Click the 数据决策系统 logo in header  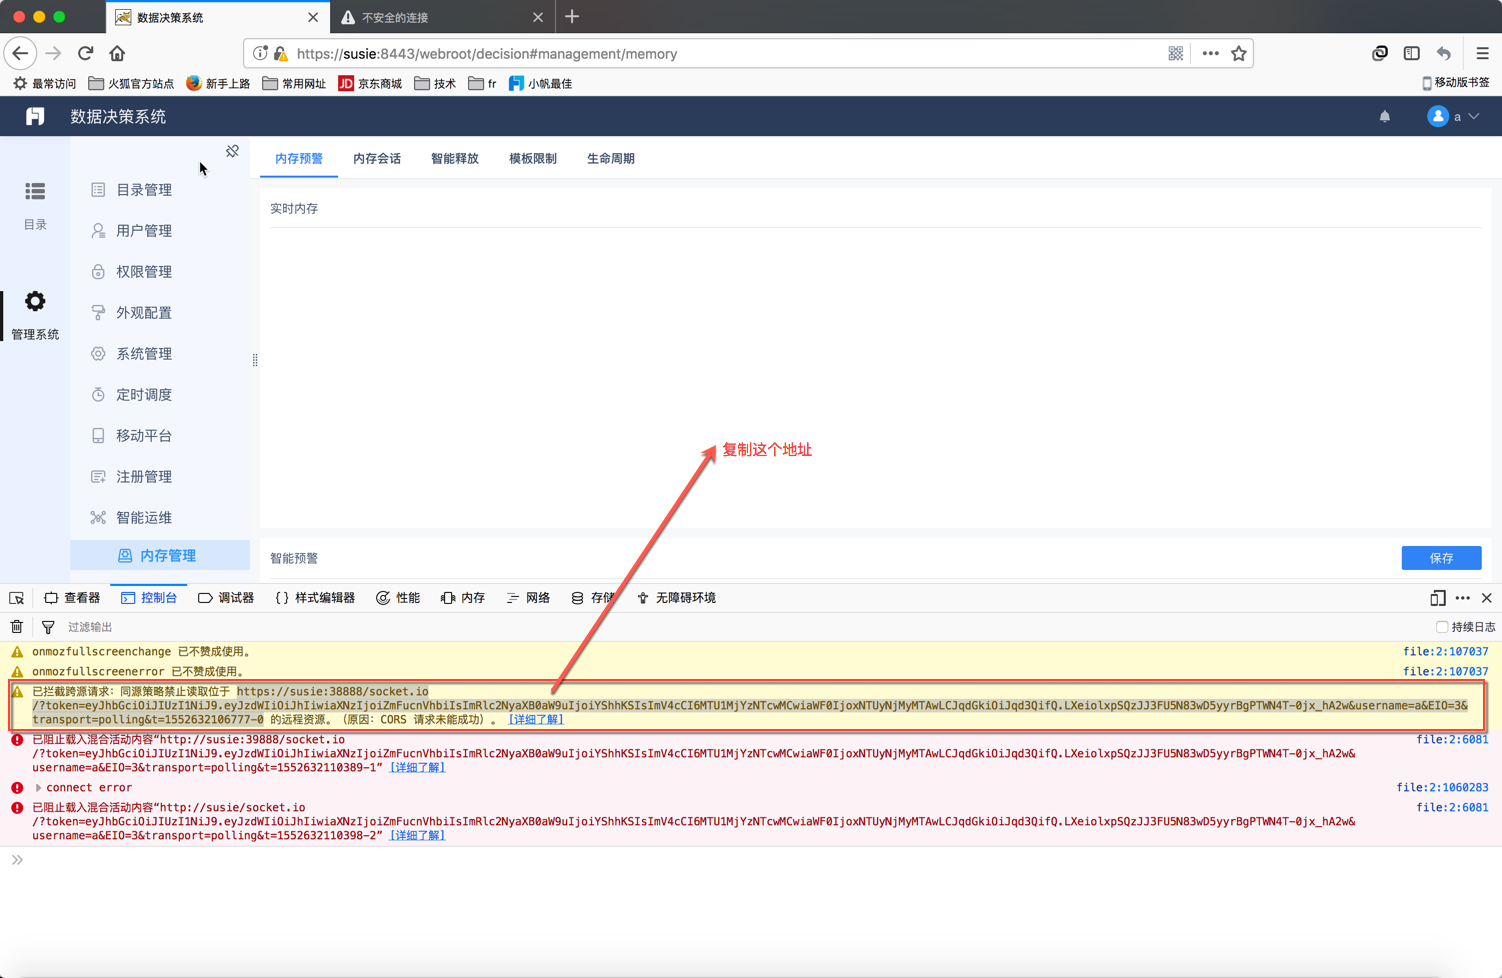point(35,117)
